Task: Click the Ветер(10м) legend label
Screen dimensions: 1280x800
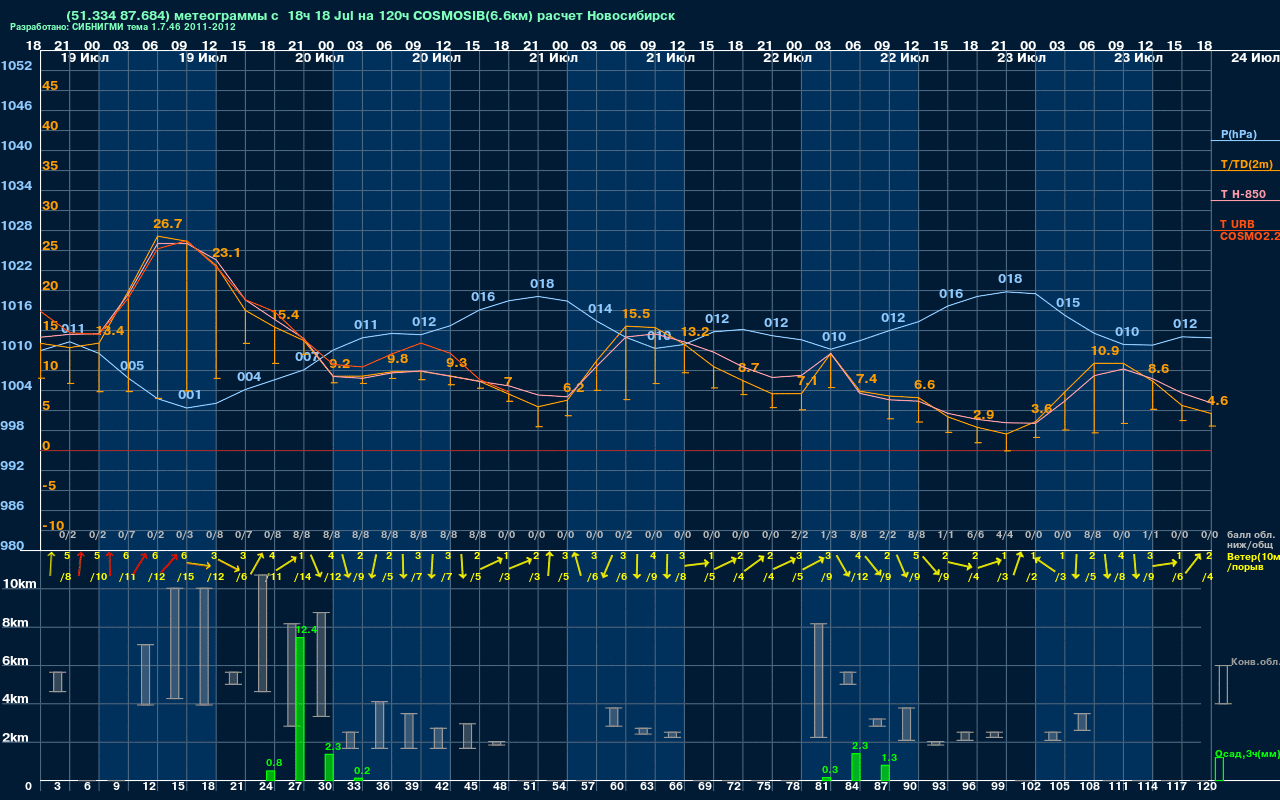Action: [x=1253, y=555]
